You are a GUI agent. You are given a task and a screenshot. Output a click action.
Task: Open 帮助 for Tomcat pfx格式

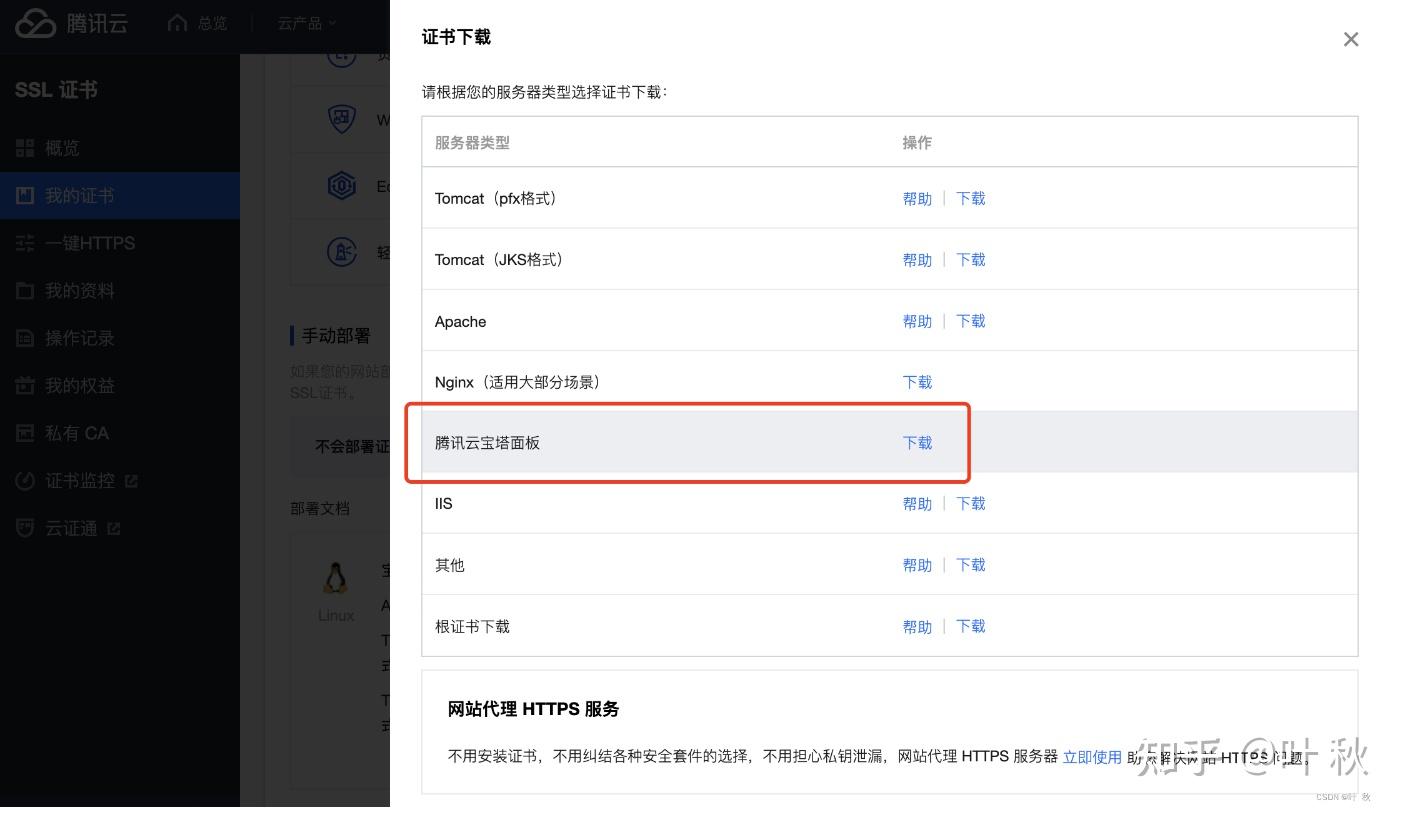(x=917, y=199)
